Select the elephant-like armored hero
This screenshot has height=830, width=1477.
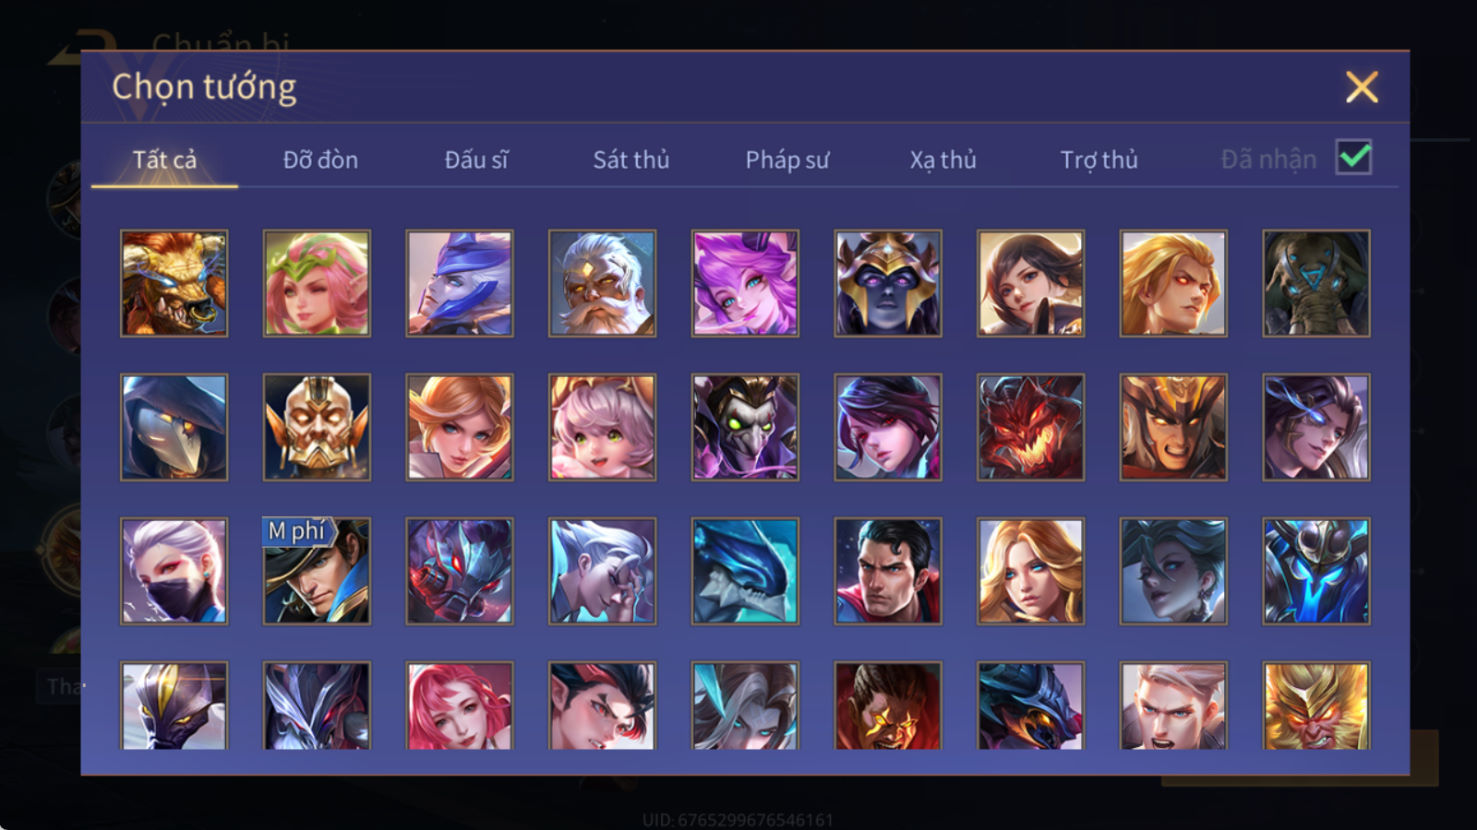(x=1316, y=284)
